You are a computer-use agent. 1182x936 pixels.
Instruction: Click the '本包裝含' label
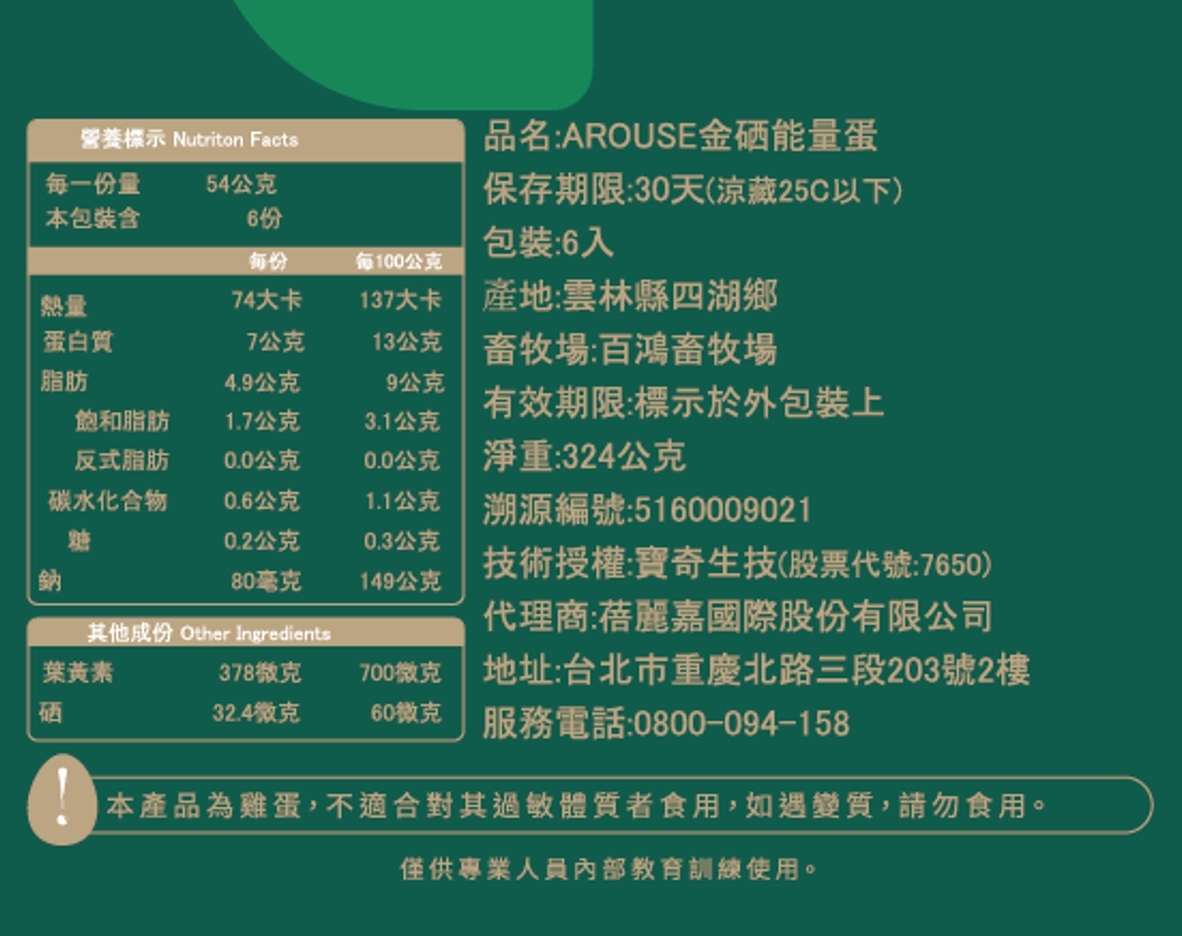(x=93, y=219)
